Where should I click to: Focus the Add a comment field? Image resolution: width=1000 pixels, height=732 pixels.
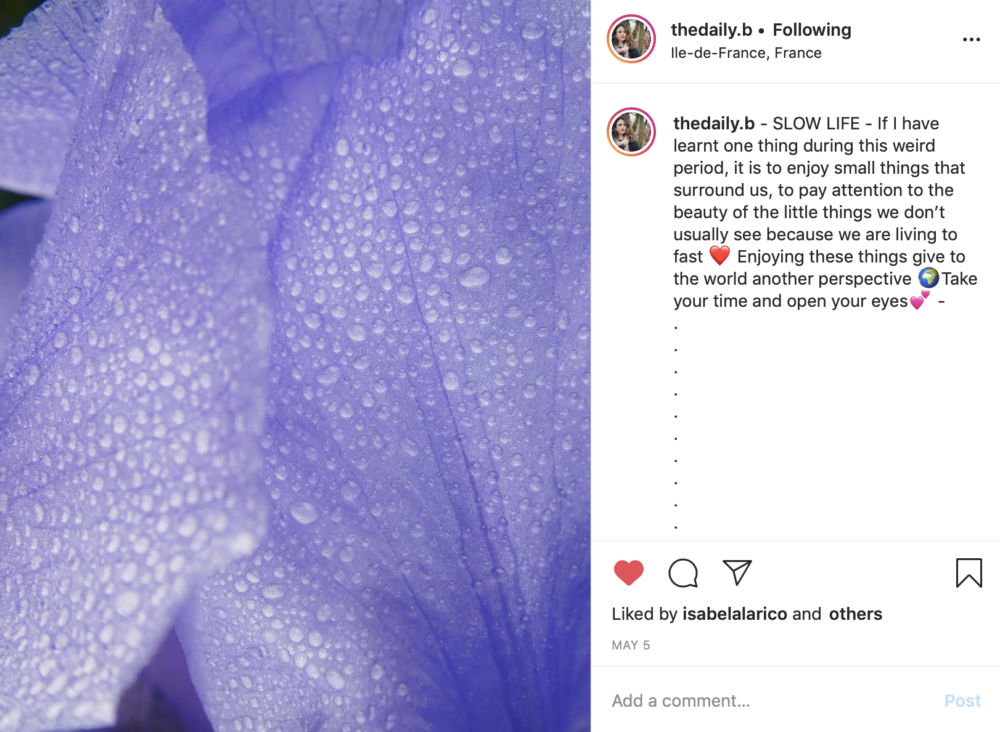click(x=772, y=701)
